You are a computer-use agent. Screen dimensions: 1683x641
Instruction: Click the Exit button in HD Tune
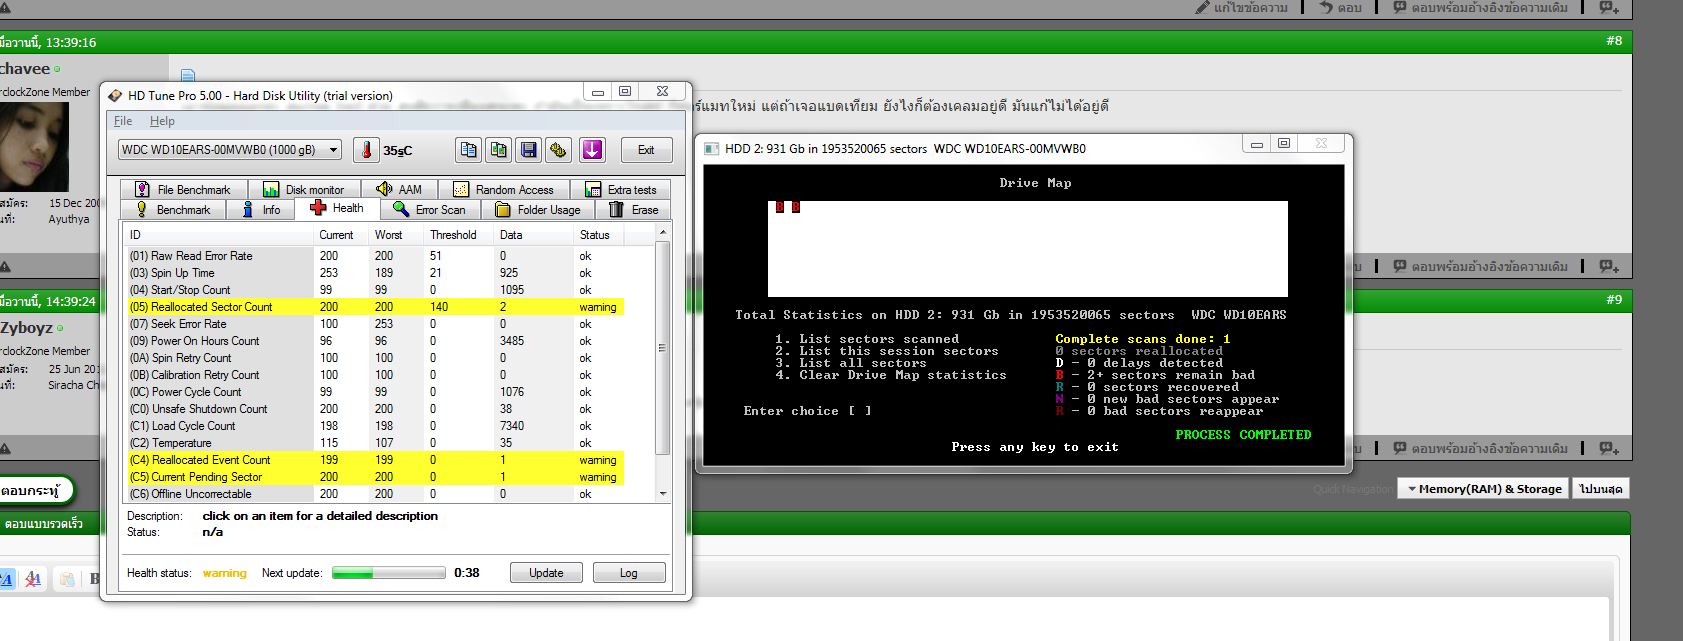click(x=646, y=150)
